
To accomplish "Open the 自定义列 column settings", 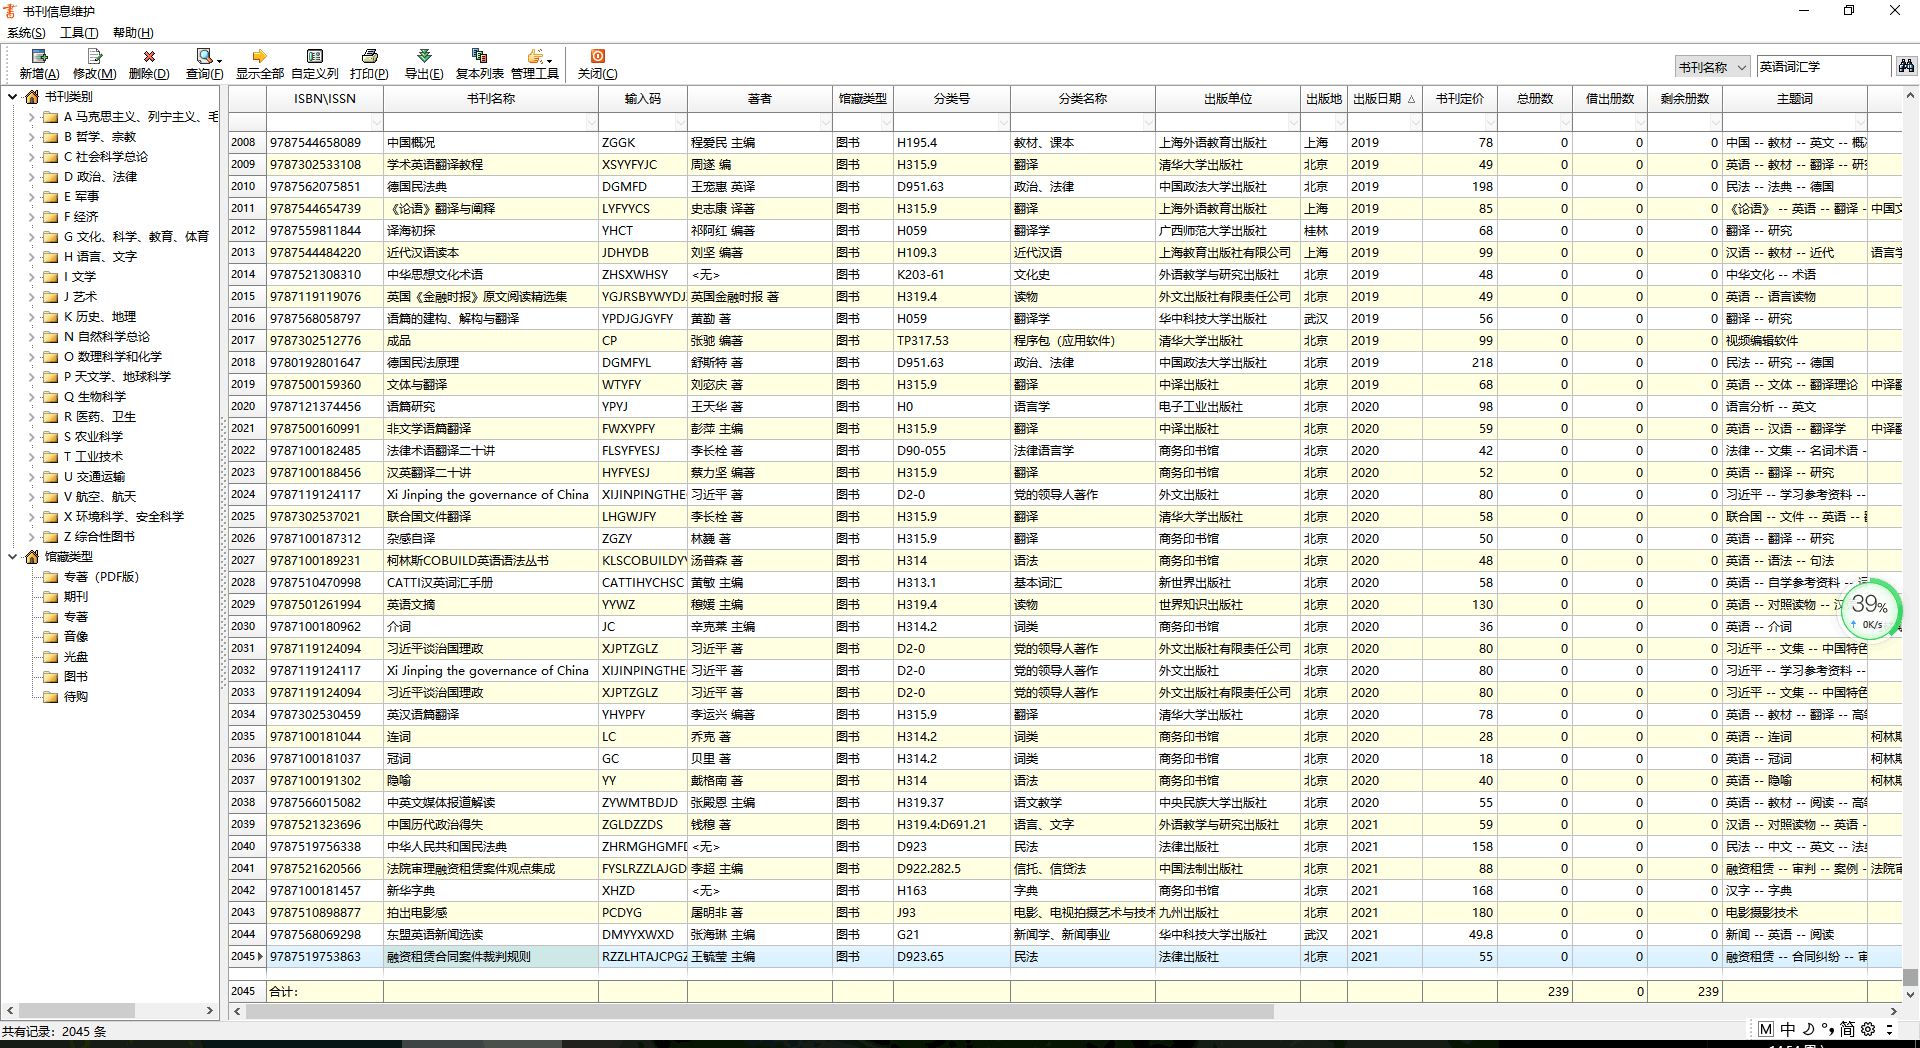I will click(x=314, y=57).
